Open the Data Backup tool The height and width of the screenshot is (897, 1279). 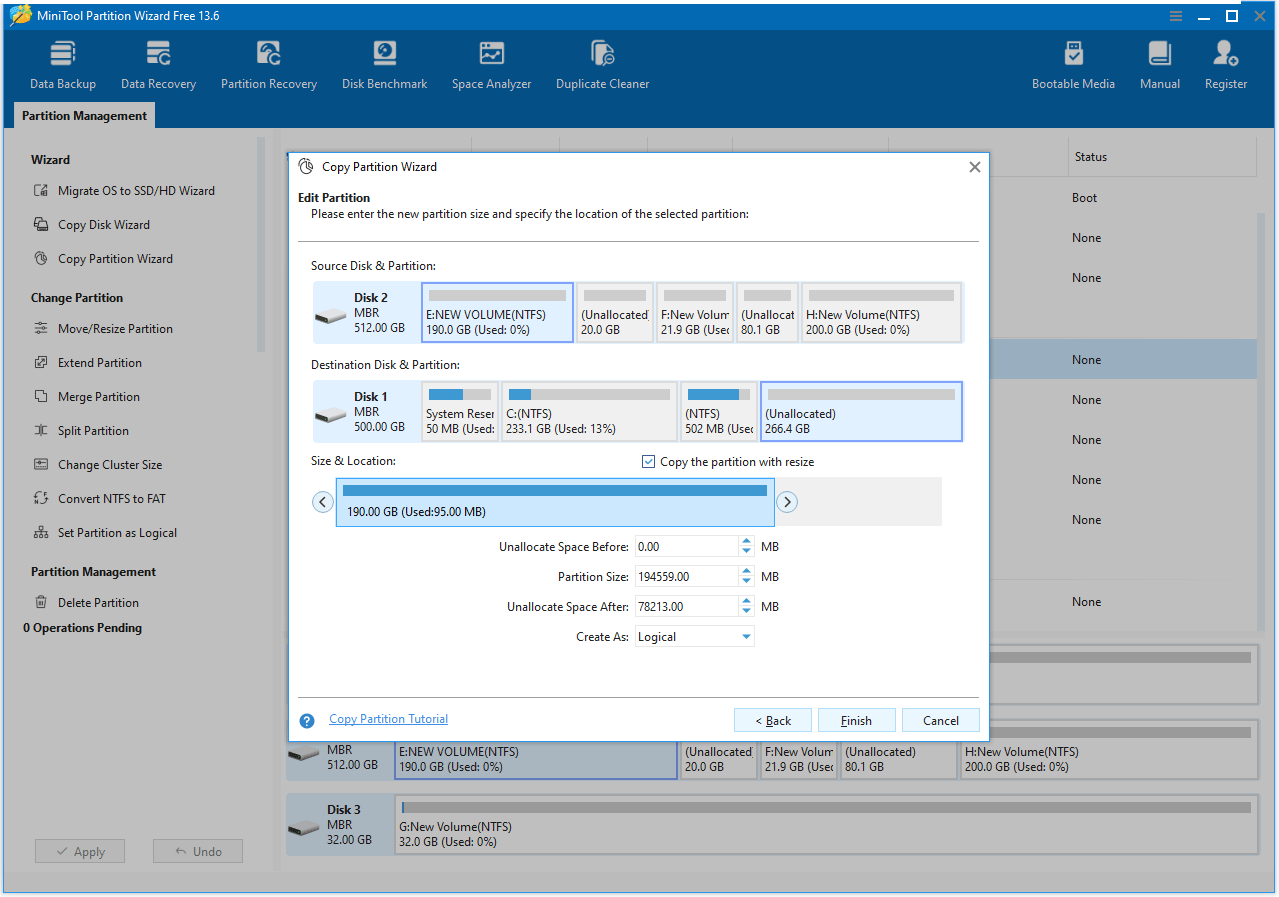tap(63, 66)
